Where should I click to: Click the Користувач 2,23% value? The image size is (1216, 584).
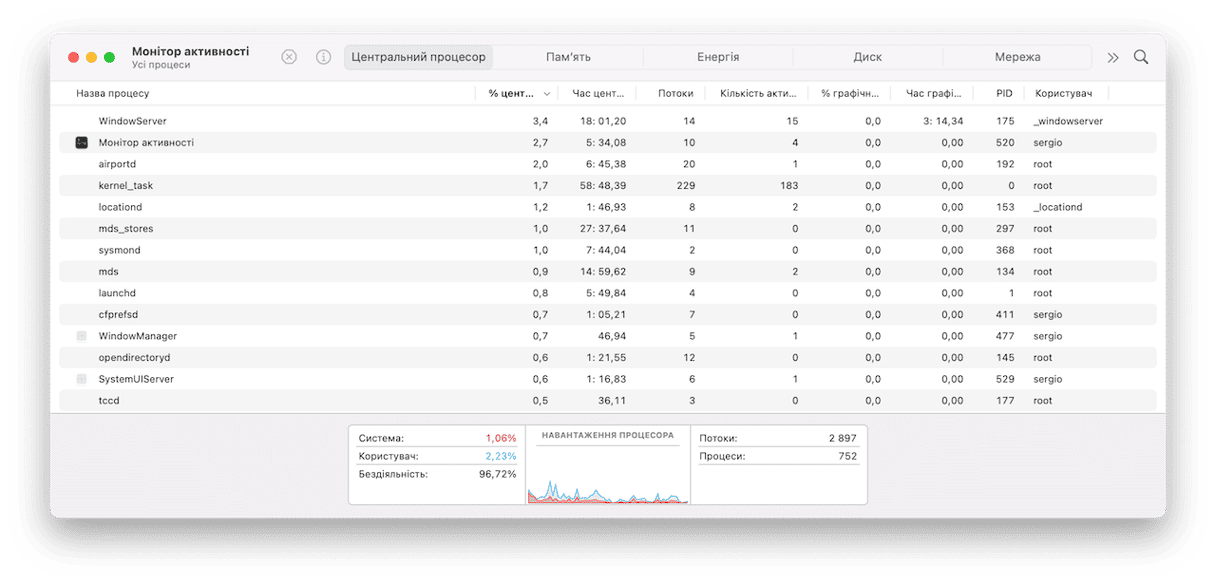(x=501, y=456)
